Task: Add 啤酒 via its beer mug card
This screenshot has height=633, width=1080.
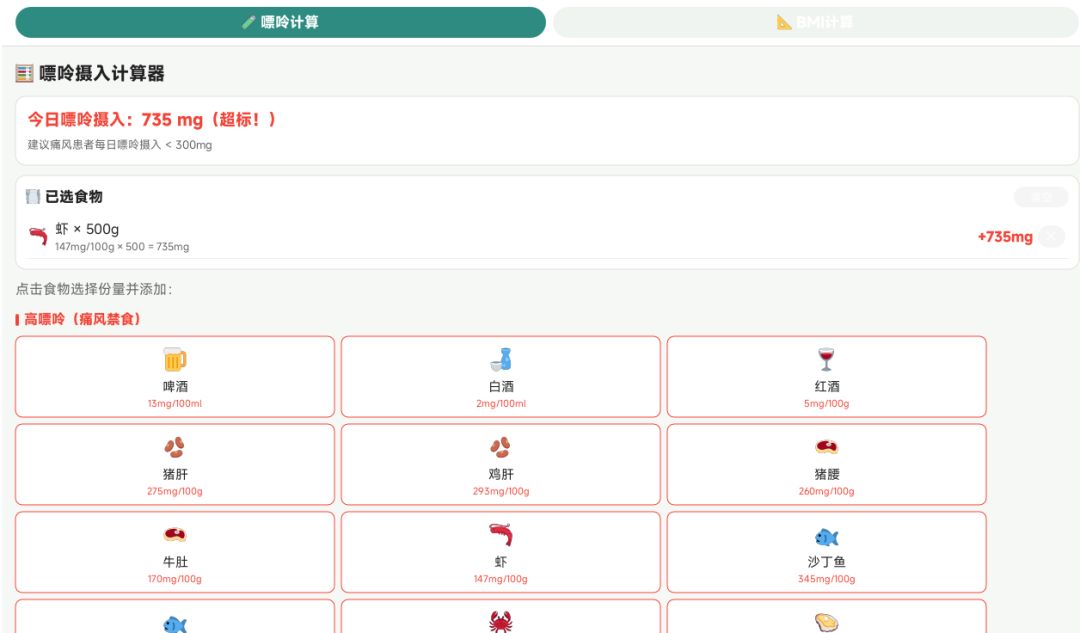Action: 175,377
